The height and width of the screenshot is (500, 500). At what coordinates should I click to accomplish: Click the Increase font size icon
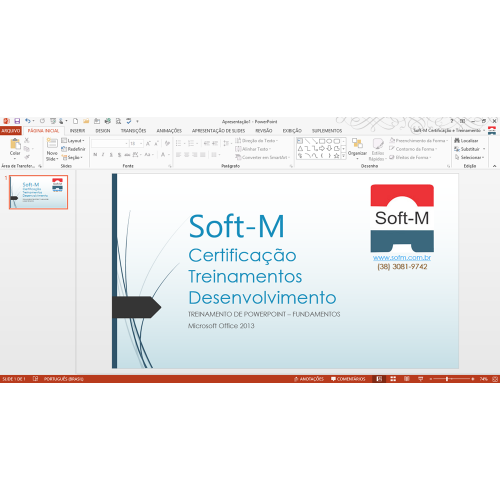pyautogui.click(x=148, y=144)
